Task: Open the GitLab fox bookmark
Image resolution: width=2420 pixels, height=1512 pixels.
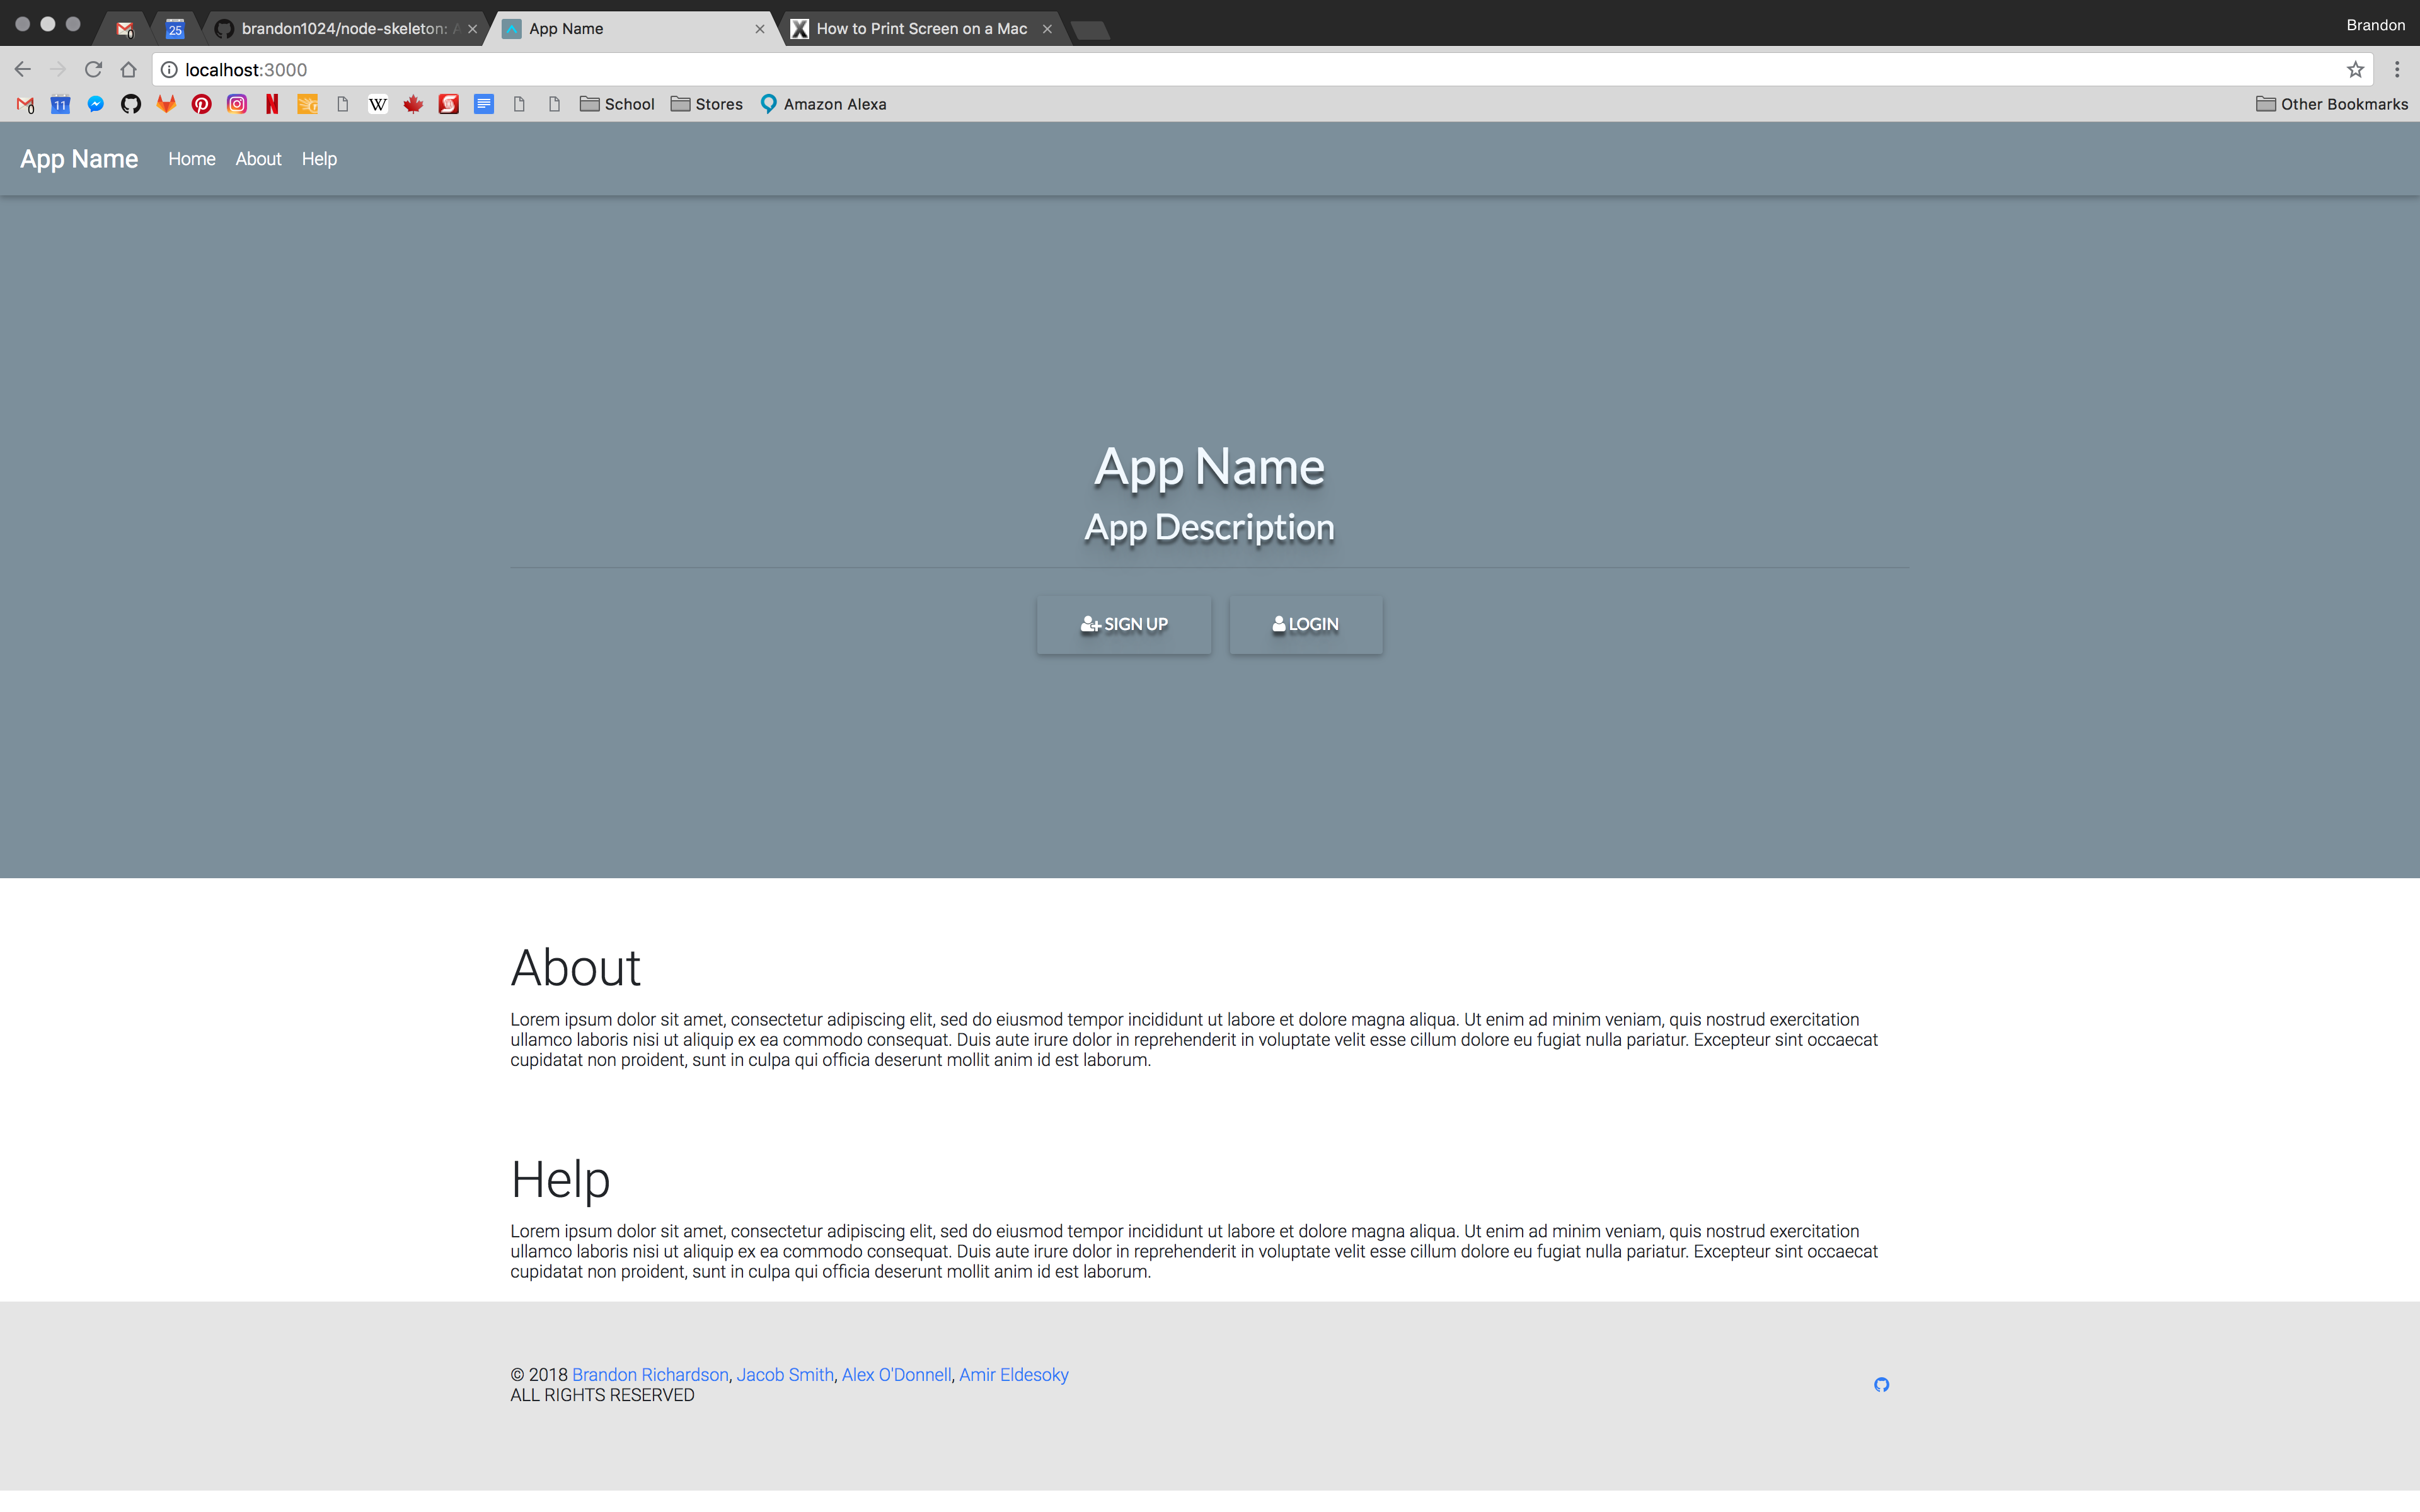Action: tap(166, 104)
